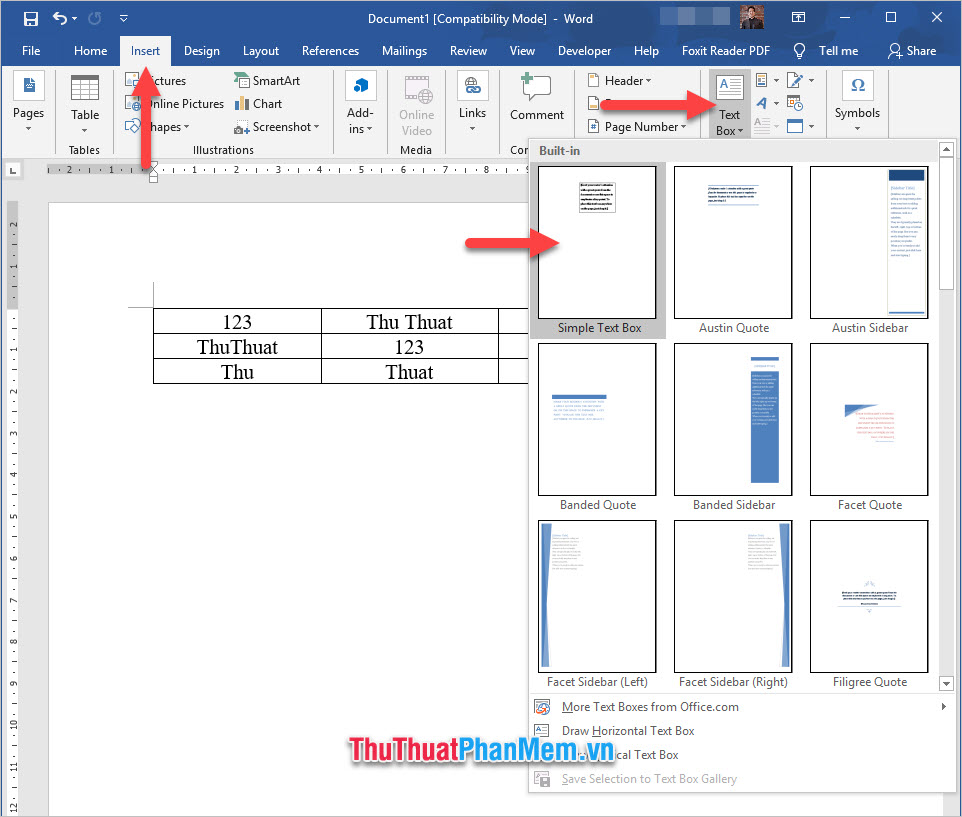Image resolution: width=962 pixels, height=817 pixels.
Task: Expand the Links dropdown
Action: [x=472, y=102]
